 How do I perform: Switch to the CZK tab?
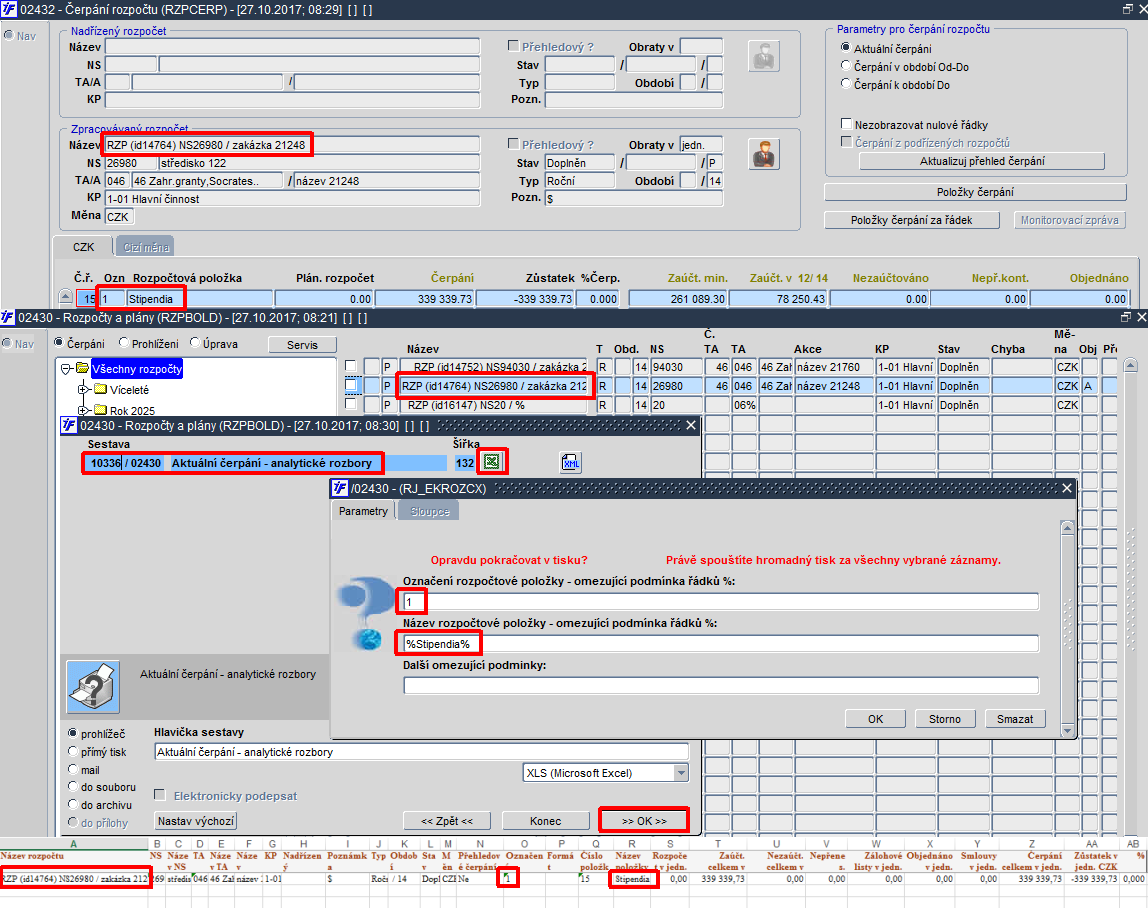[x=83, y=247]
